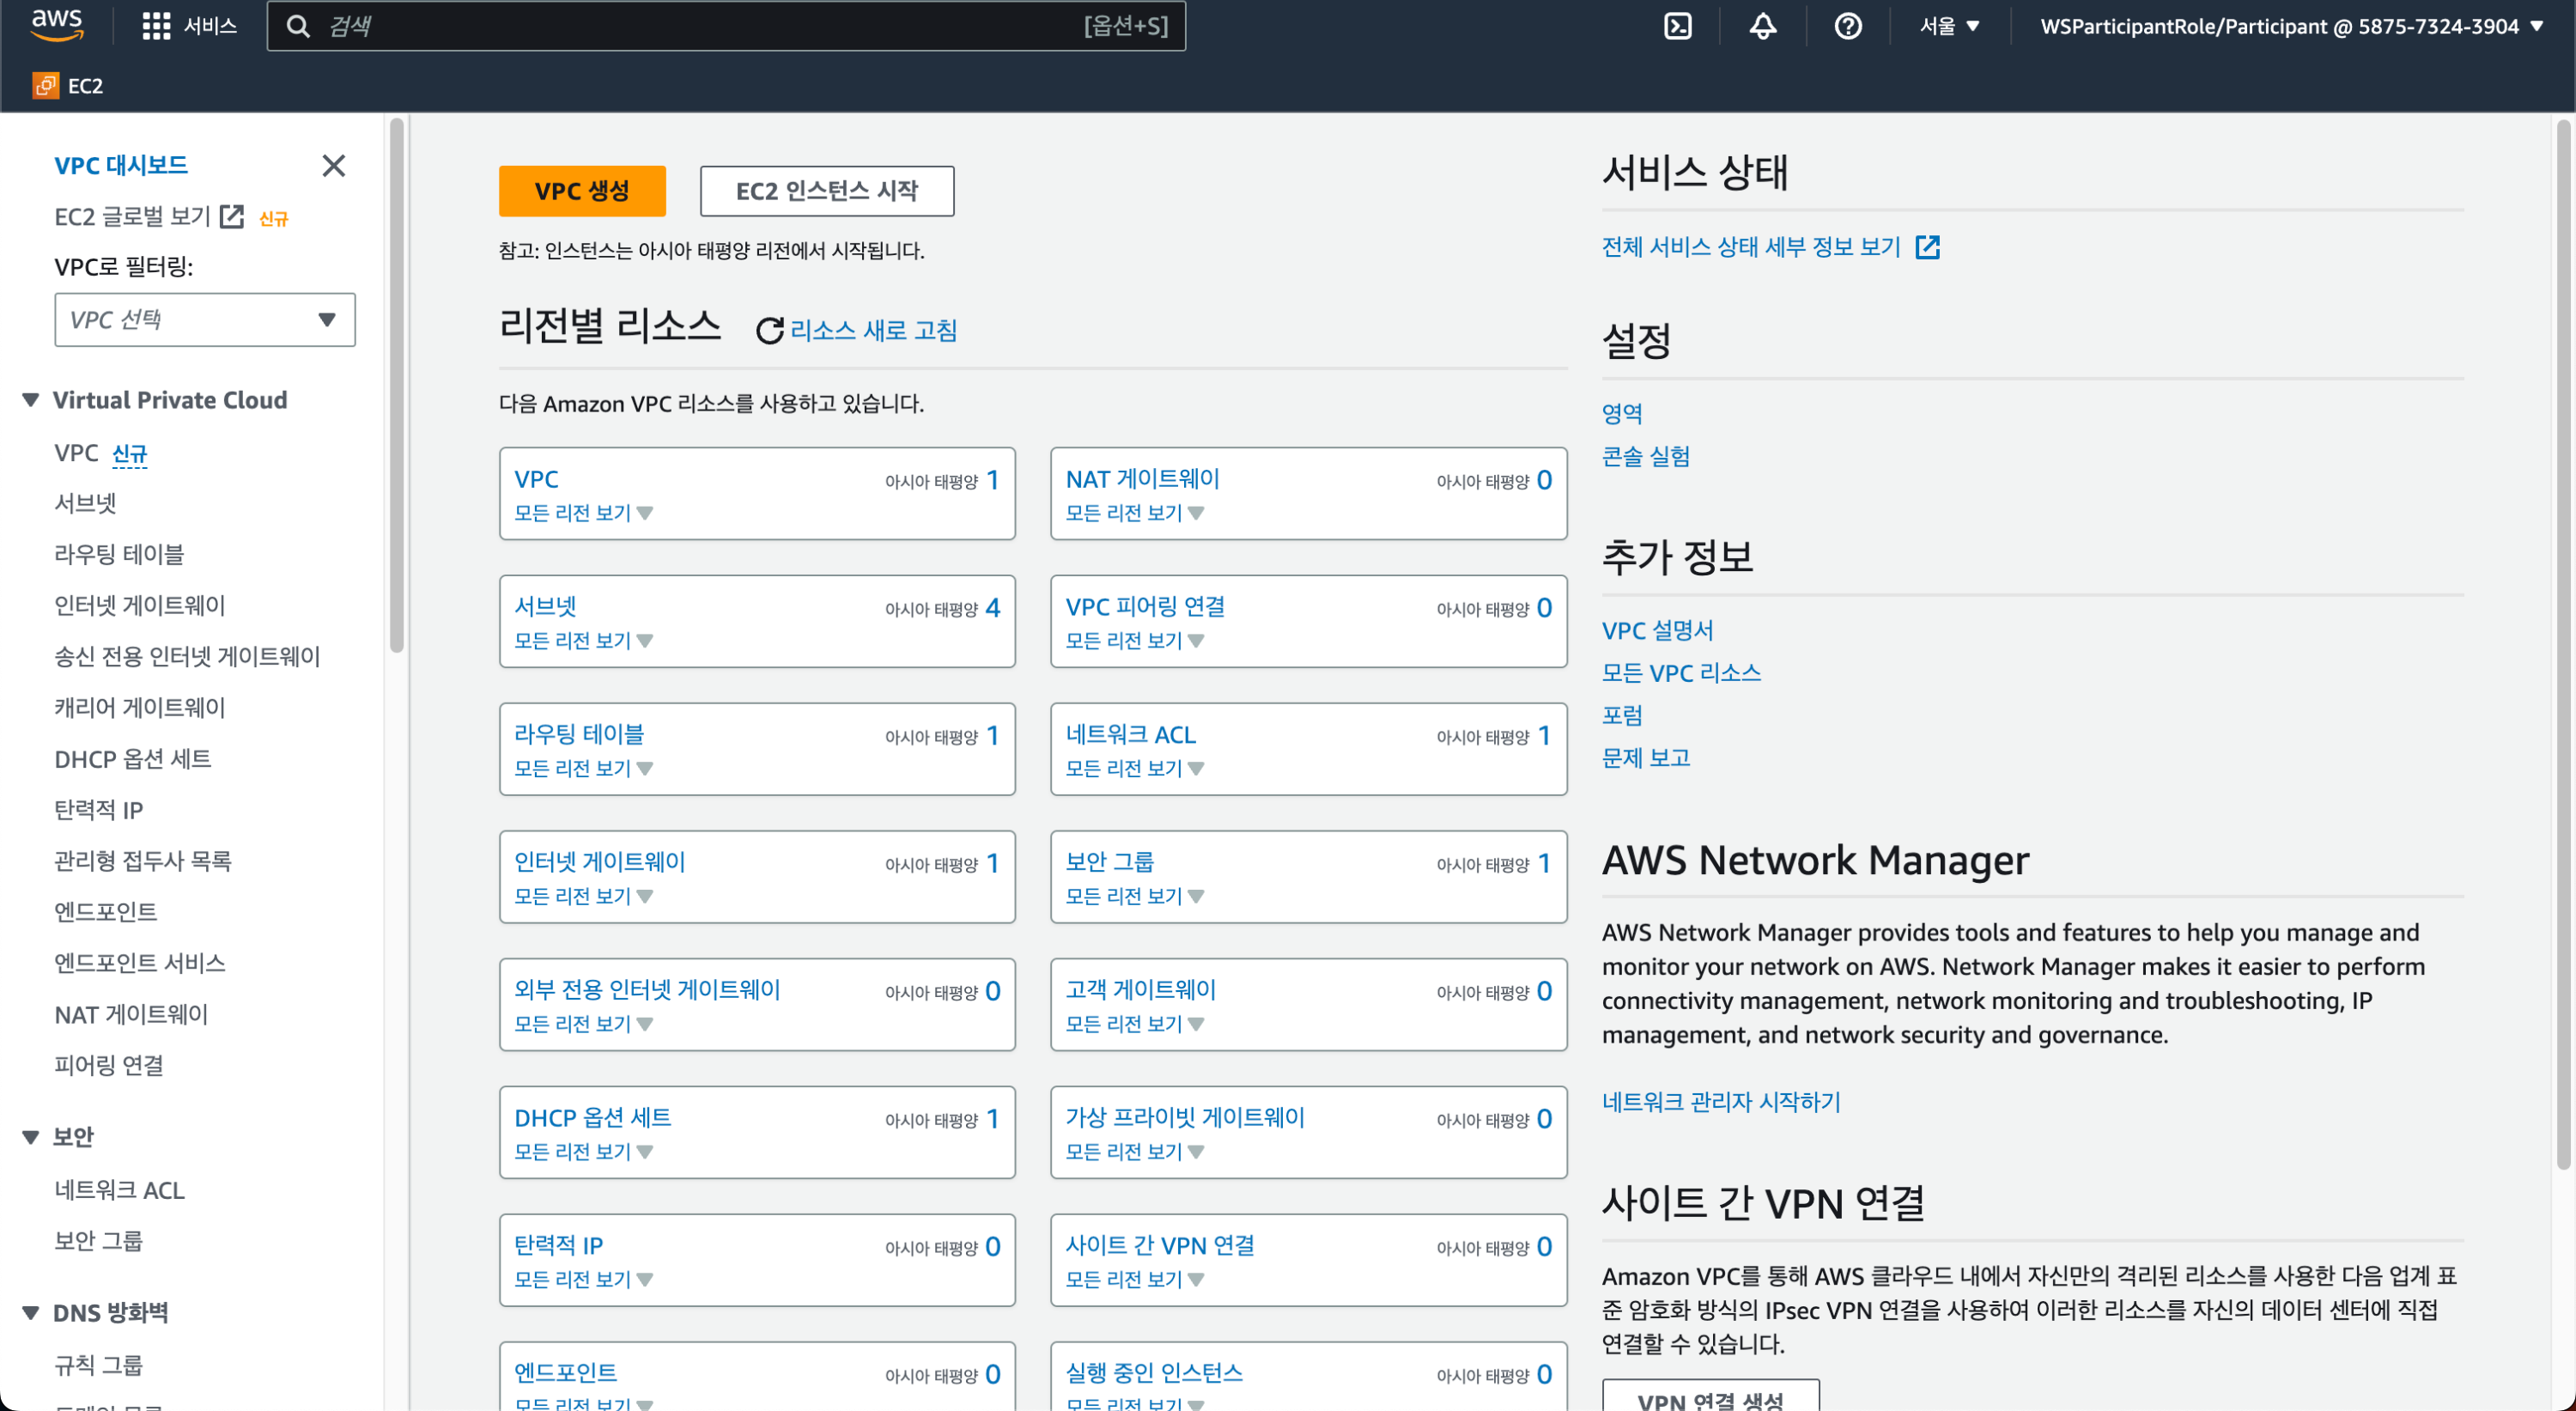The height and width of the screenshot is (1411, 2576).
Task: Open the 영역 settings link
Action: 1622,414
